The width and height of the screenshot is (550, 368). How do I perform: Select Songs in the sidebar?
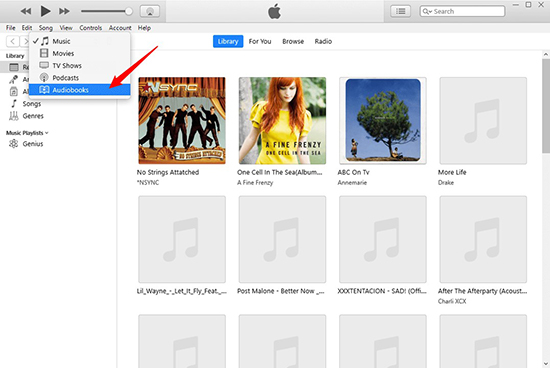pos(32,104)
